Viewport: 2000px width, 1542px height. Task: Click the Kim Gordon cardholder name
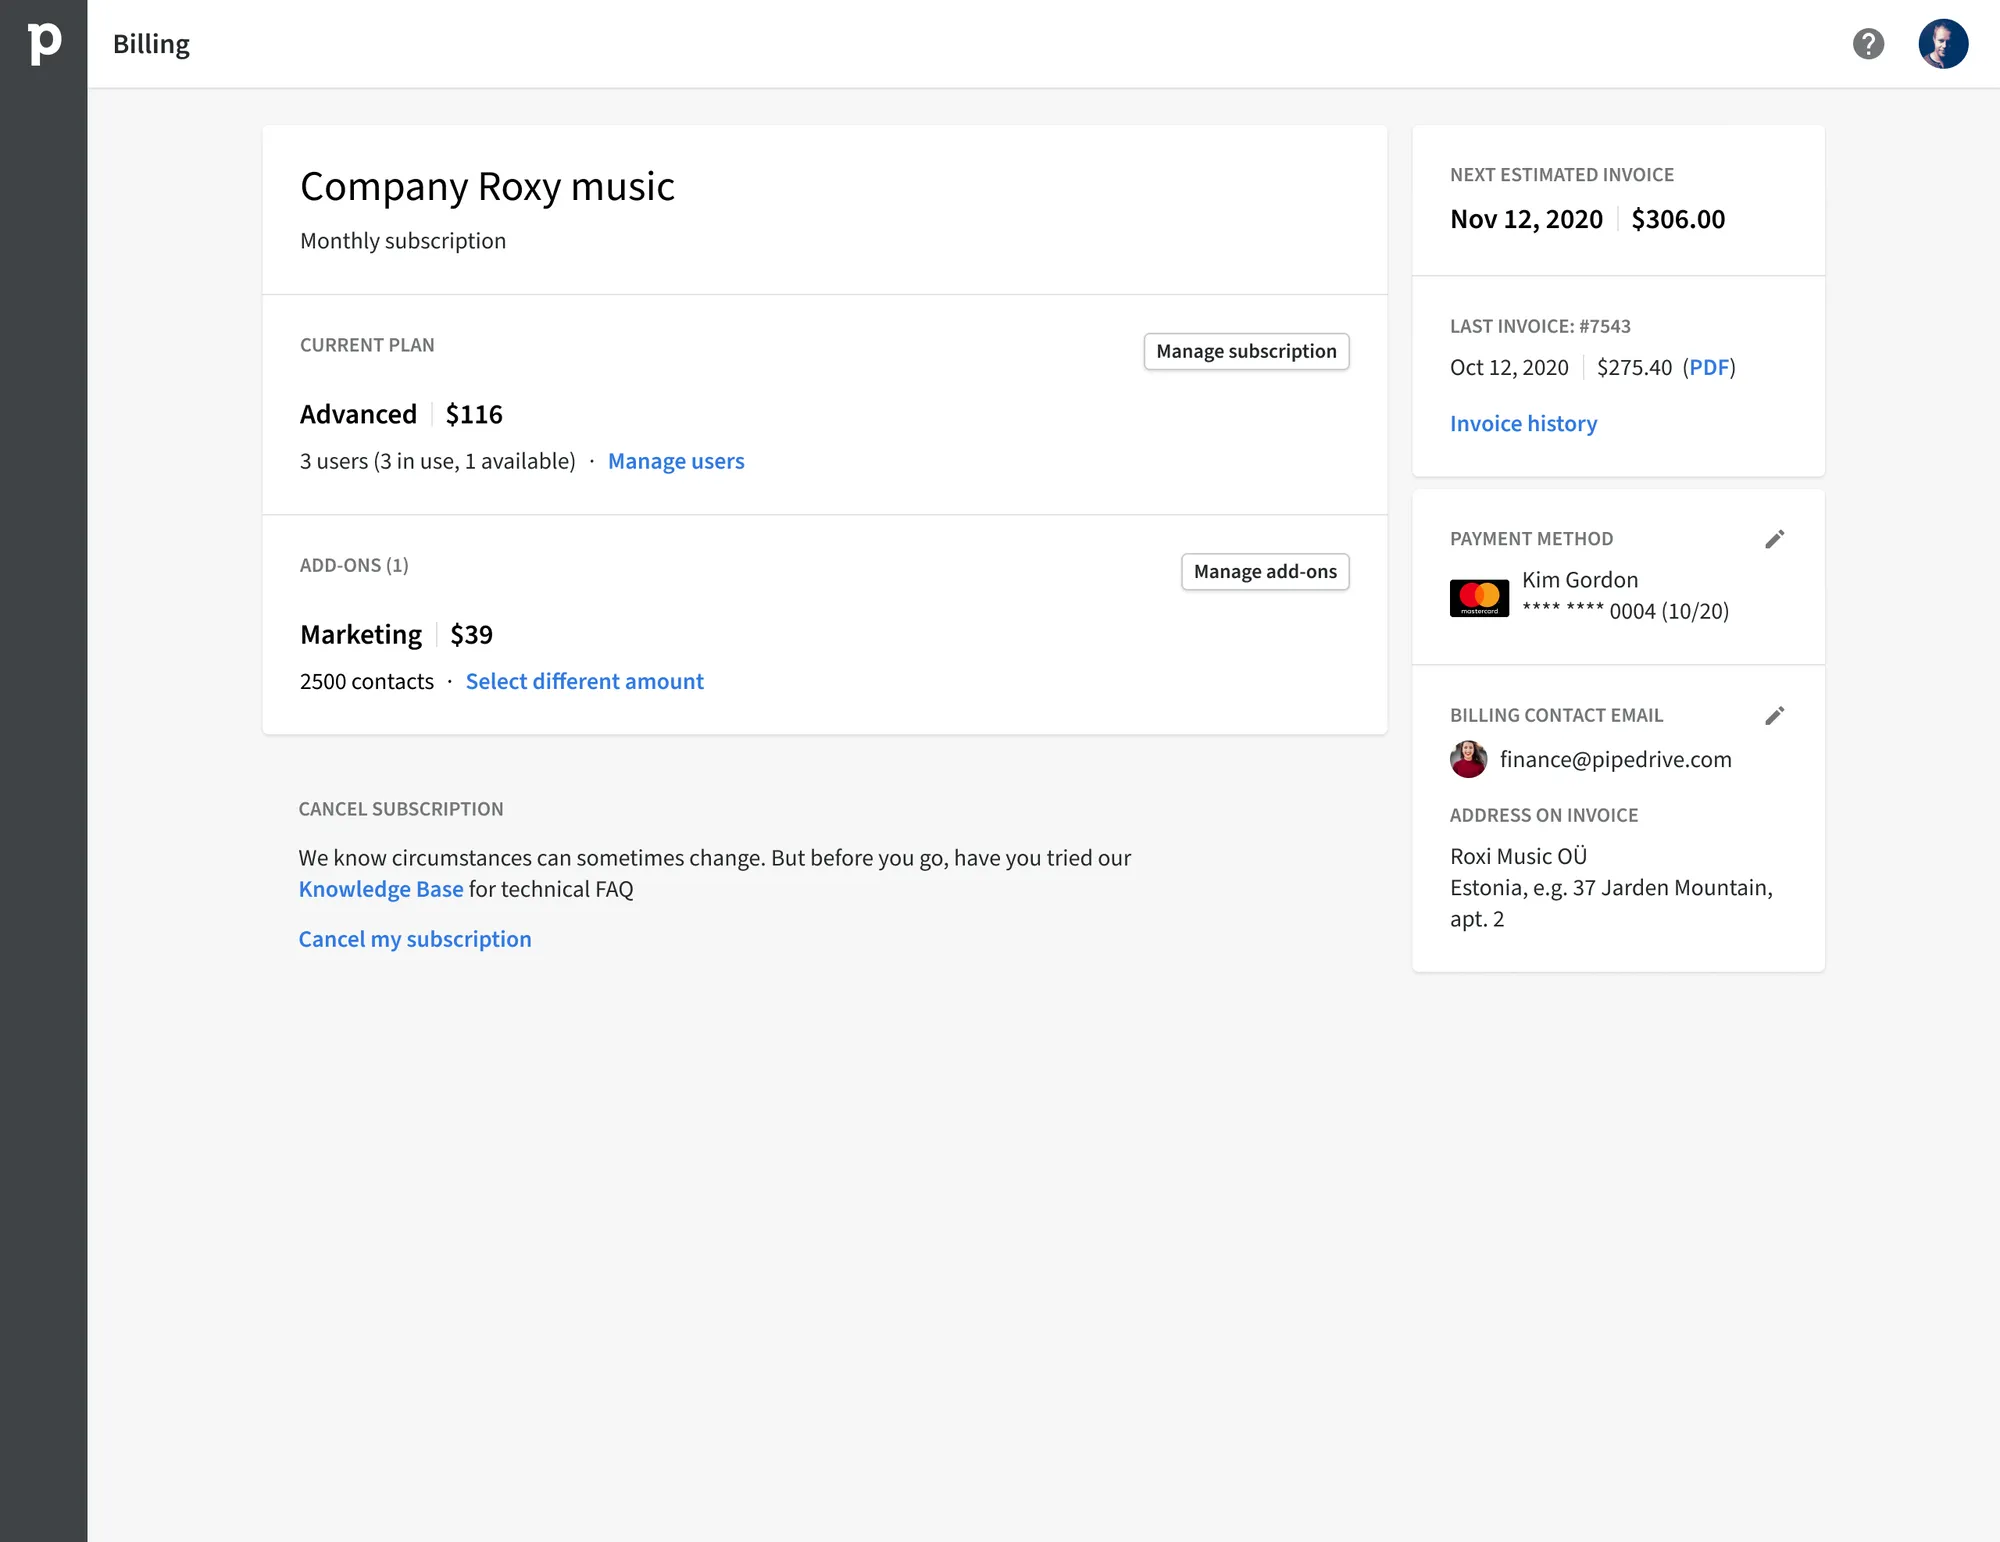pyautogui.click(x=1580, y=580)
